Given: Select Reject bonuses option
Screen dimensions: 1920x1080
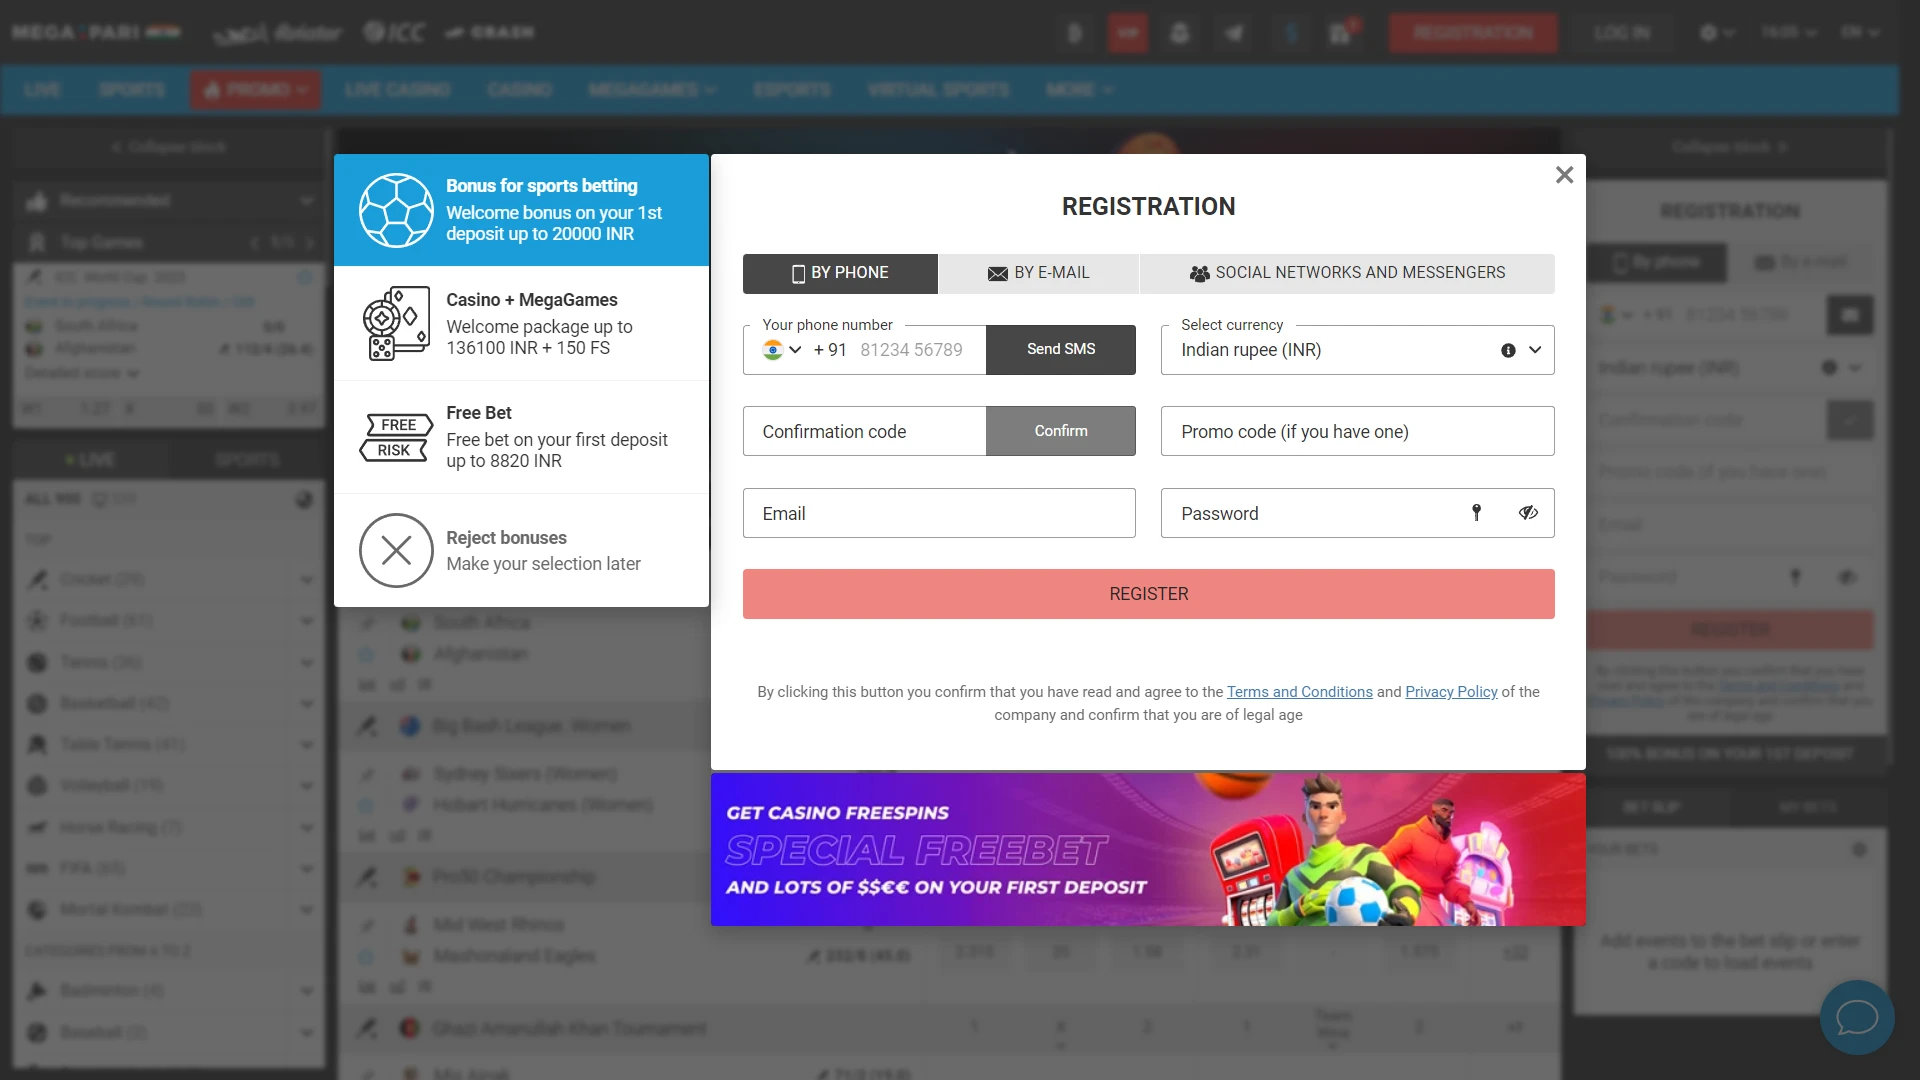Looking at the screenshot, I should [x=521, y=550].
